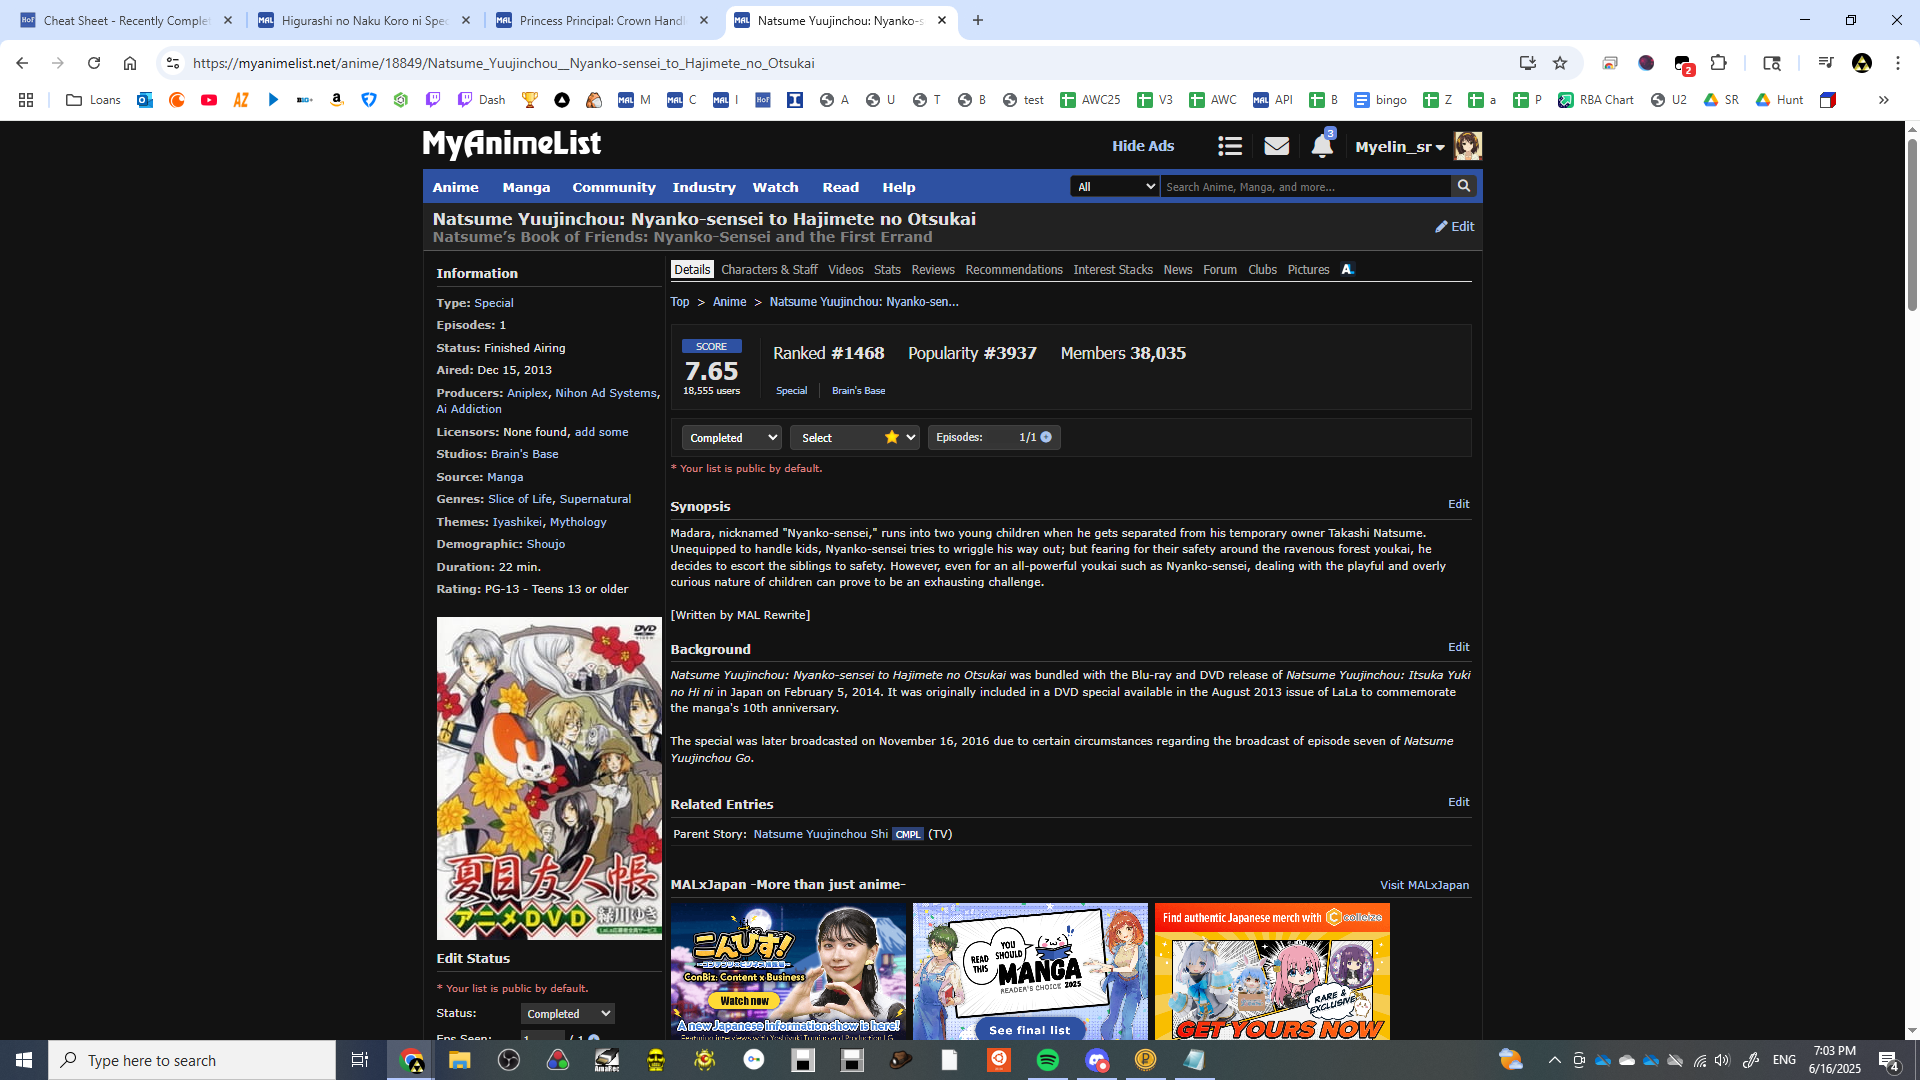This screenshot has width=1920, height=1080.
Task: Open Chrome extensions puzzle icon
Action: pos(1718,63)
